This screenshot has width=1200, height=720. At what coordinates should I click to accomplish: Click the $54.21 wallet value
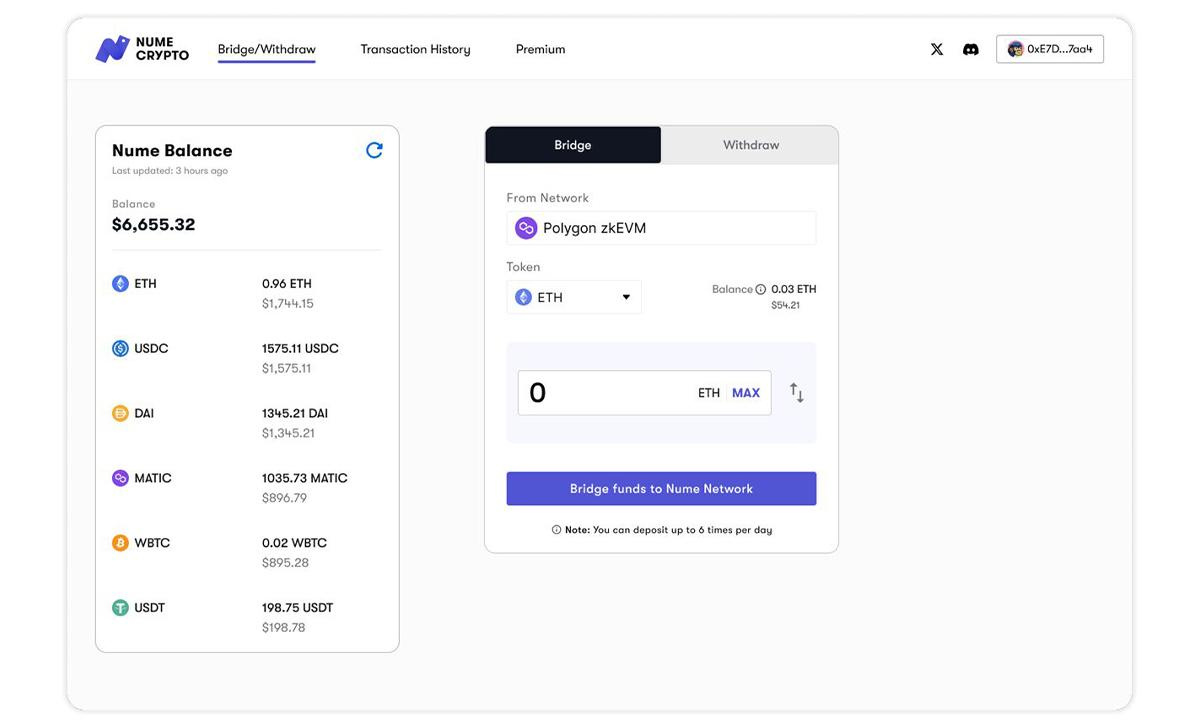click(x=785, y=306)
